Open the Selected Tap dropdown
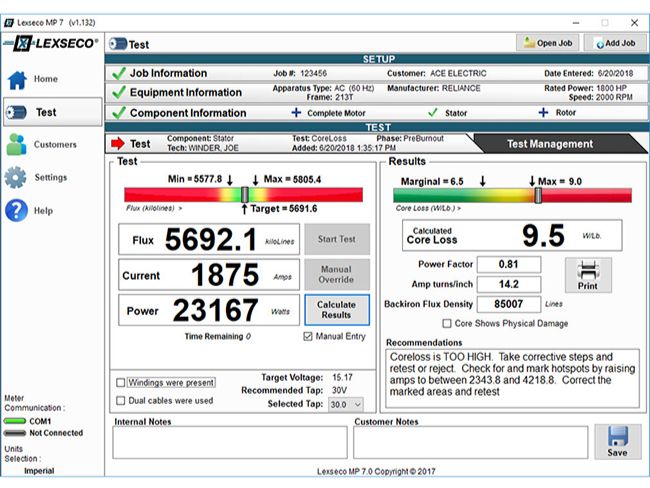650x488 pixels. point(344,404)
